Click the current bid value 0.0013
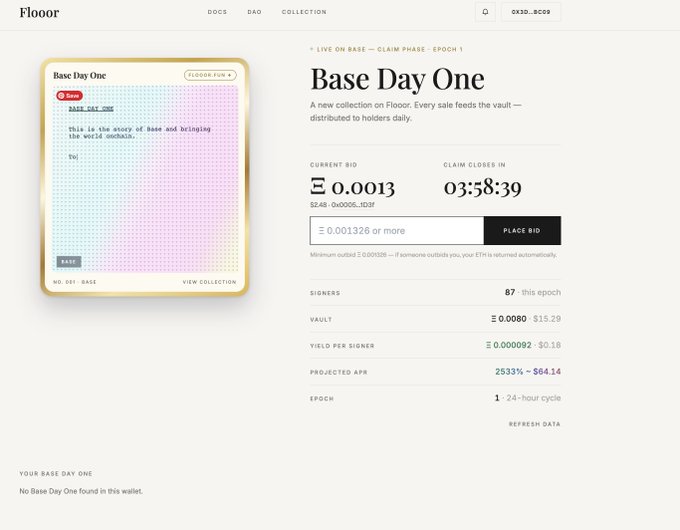The width and height of the screenshot is (680, 530). point(353,186)
